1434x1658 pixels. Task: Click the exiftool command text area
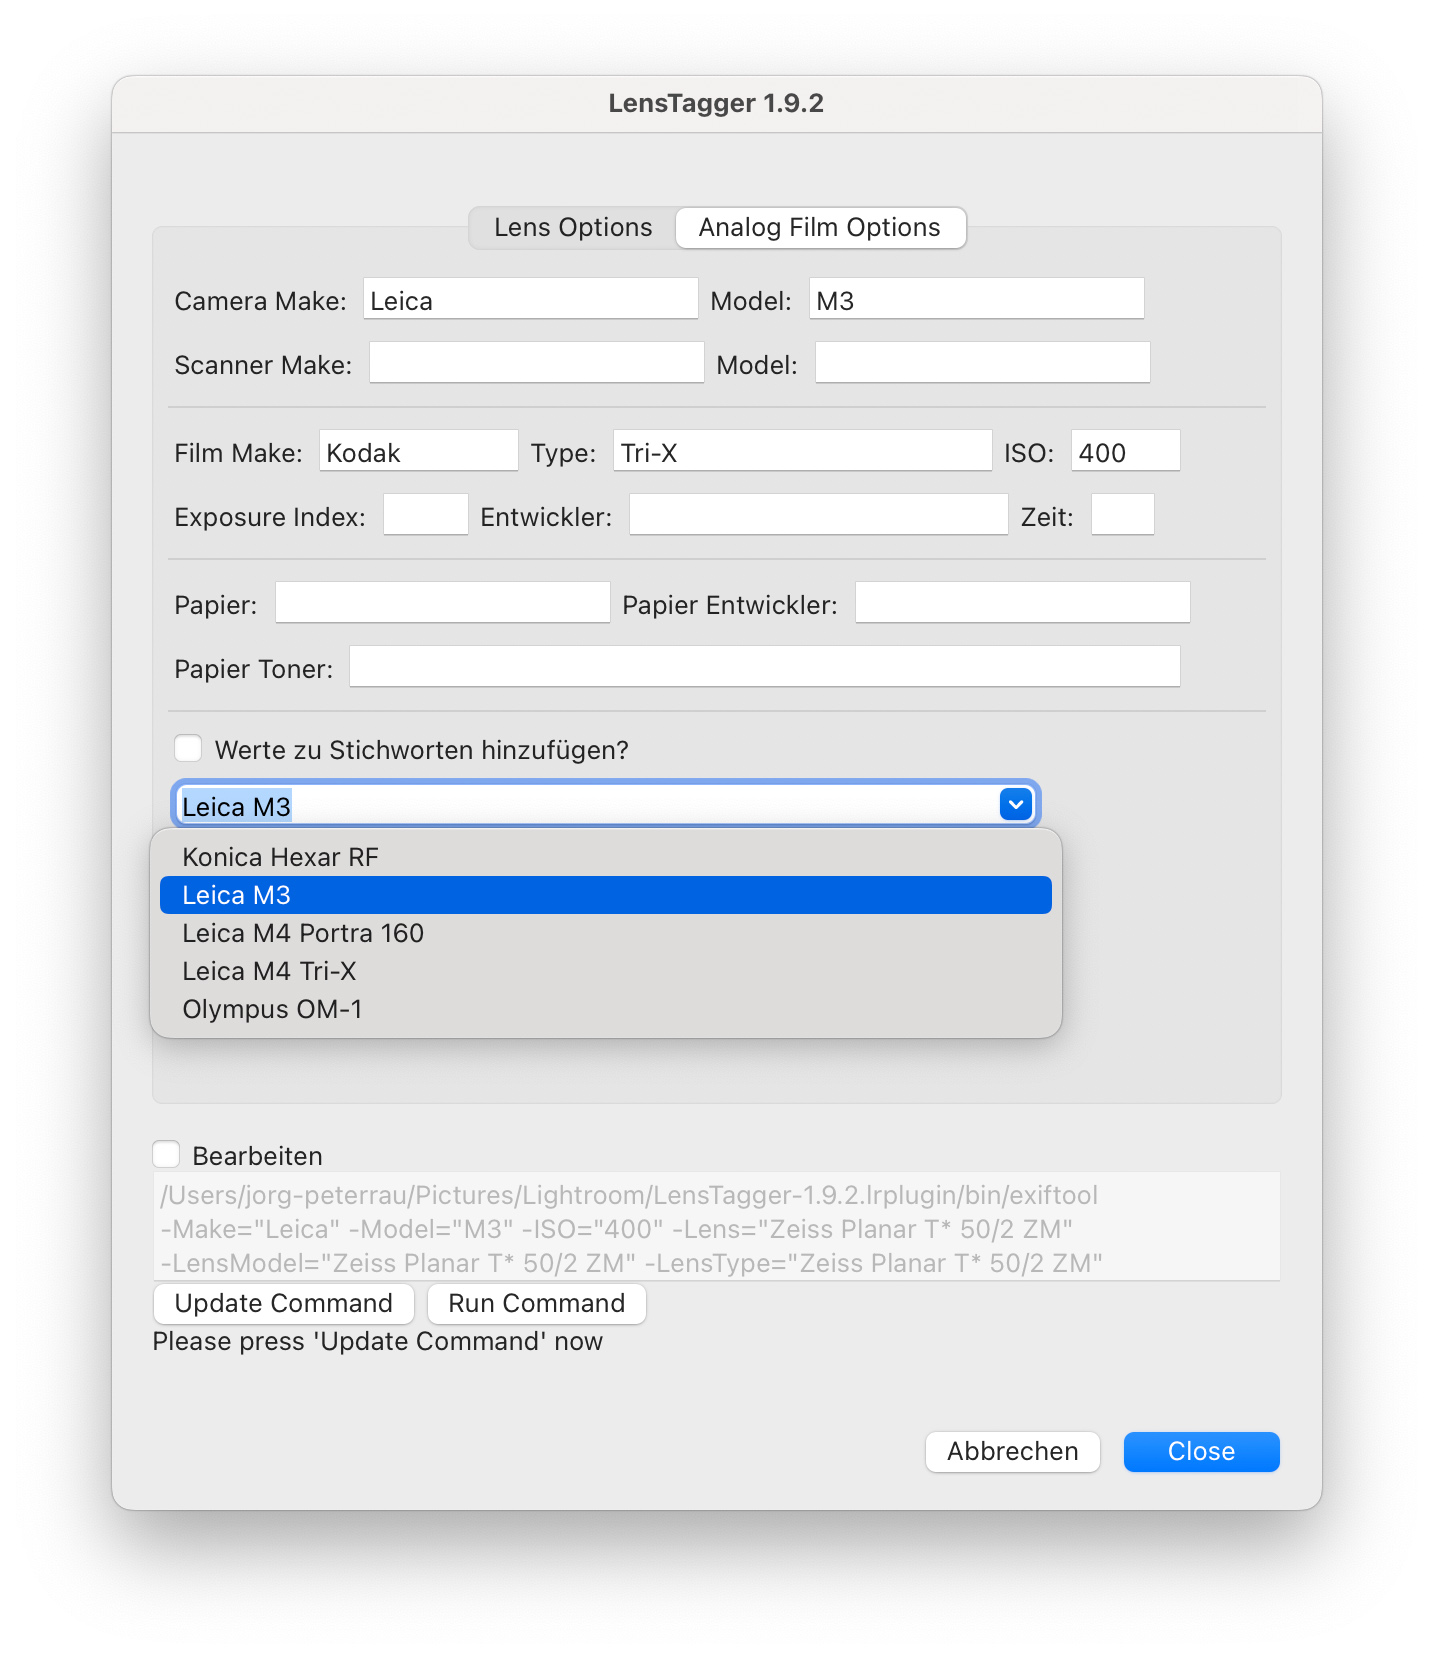tap(716, 1227)
